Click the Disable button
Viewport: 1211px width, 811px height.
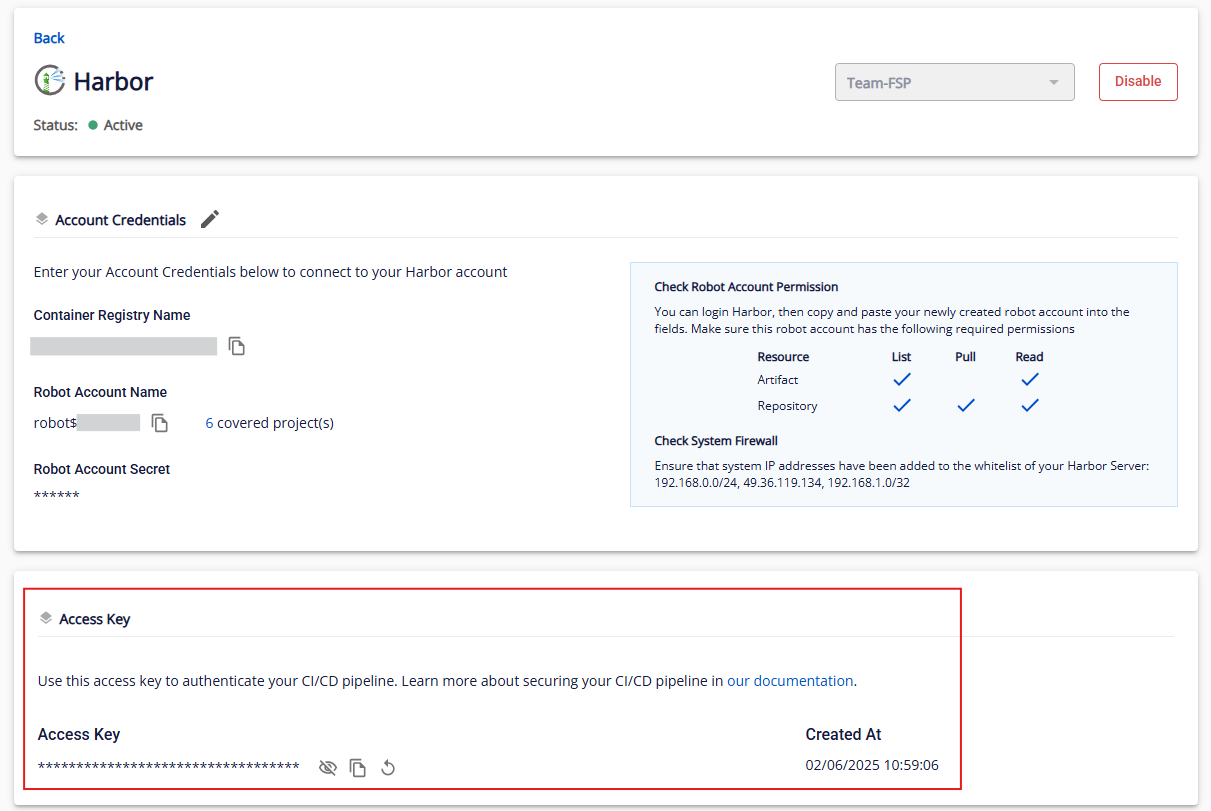[1138, 82]
